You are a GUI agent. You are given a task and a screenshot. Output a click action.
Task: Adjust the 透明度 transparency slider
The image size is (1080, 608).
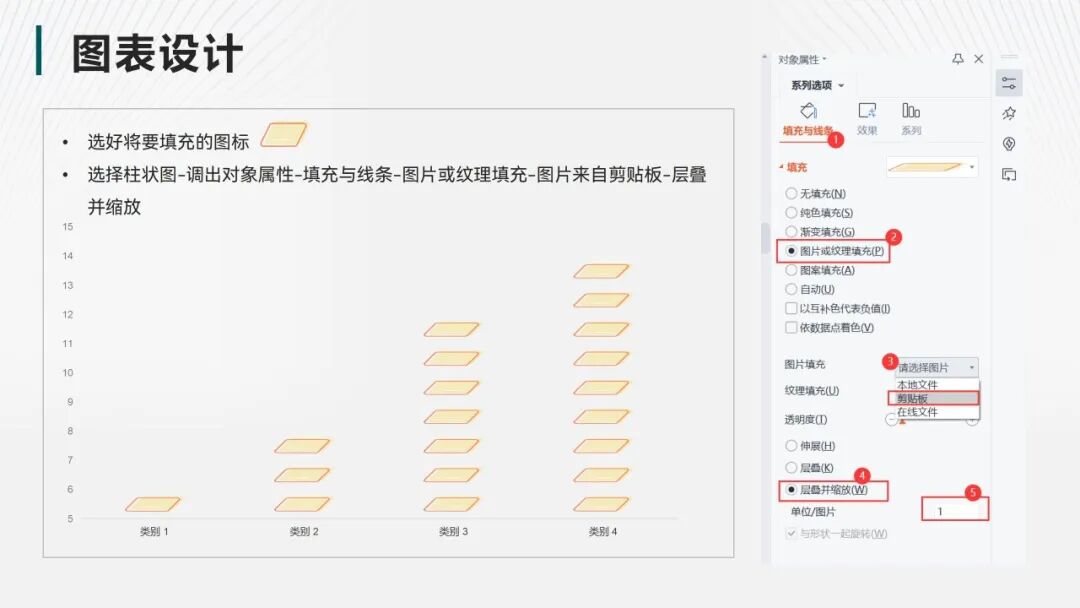(932, 419)
